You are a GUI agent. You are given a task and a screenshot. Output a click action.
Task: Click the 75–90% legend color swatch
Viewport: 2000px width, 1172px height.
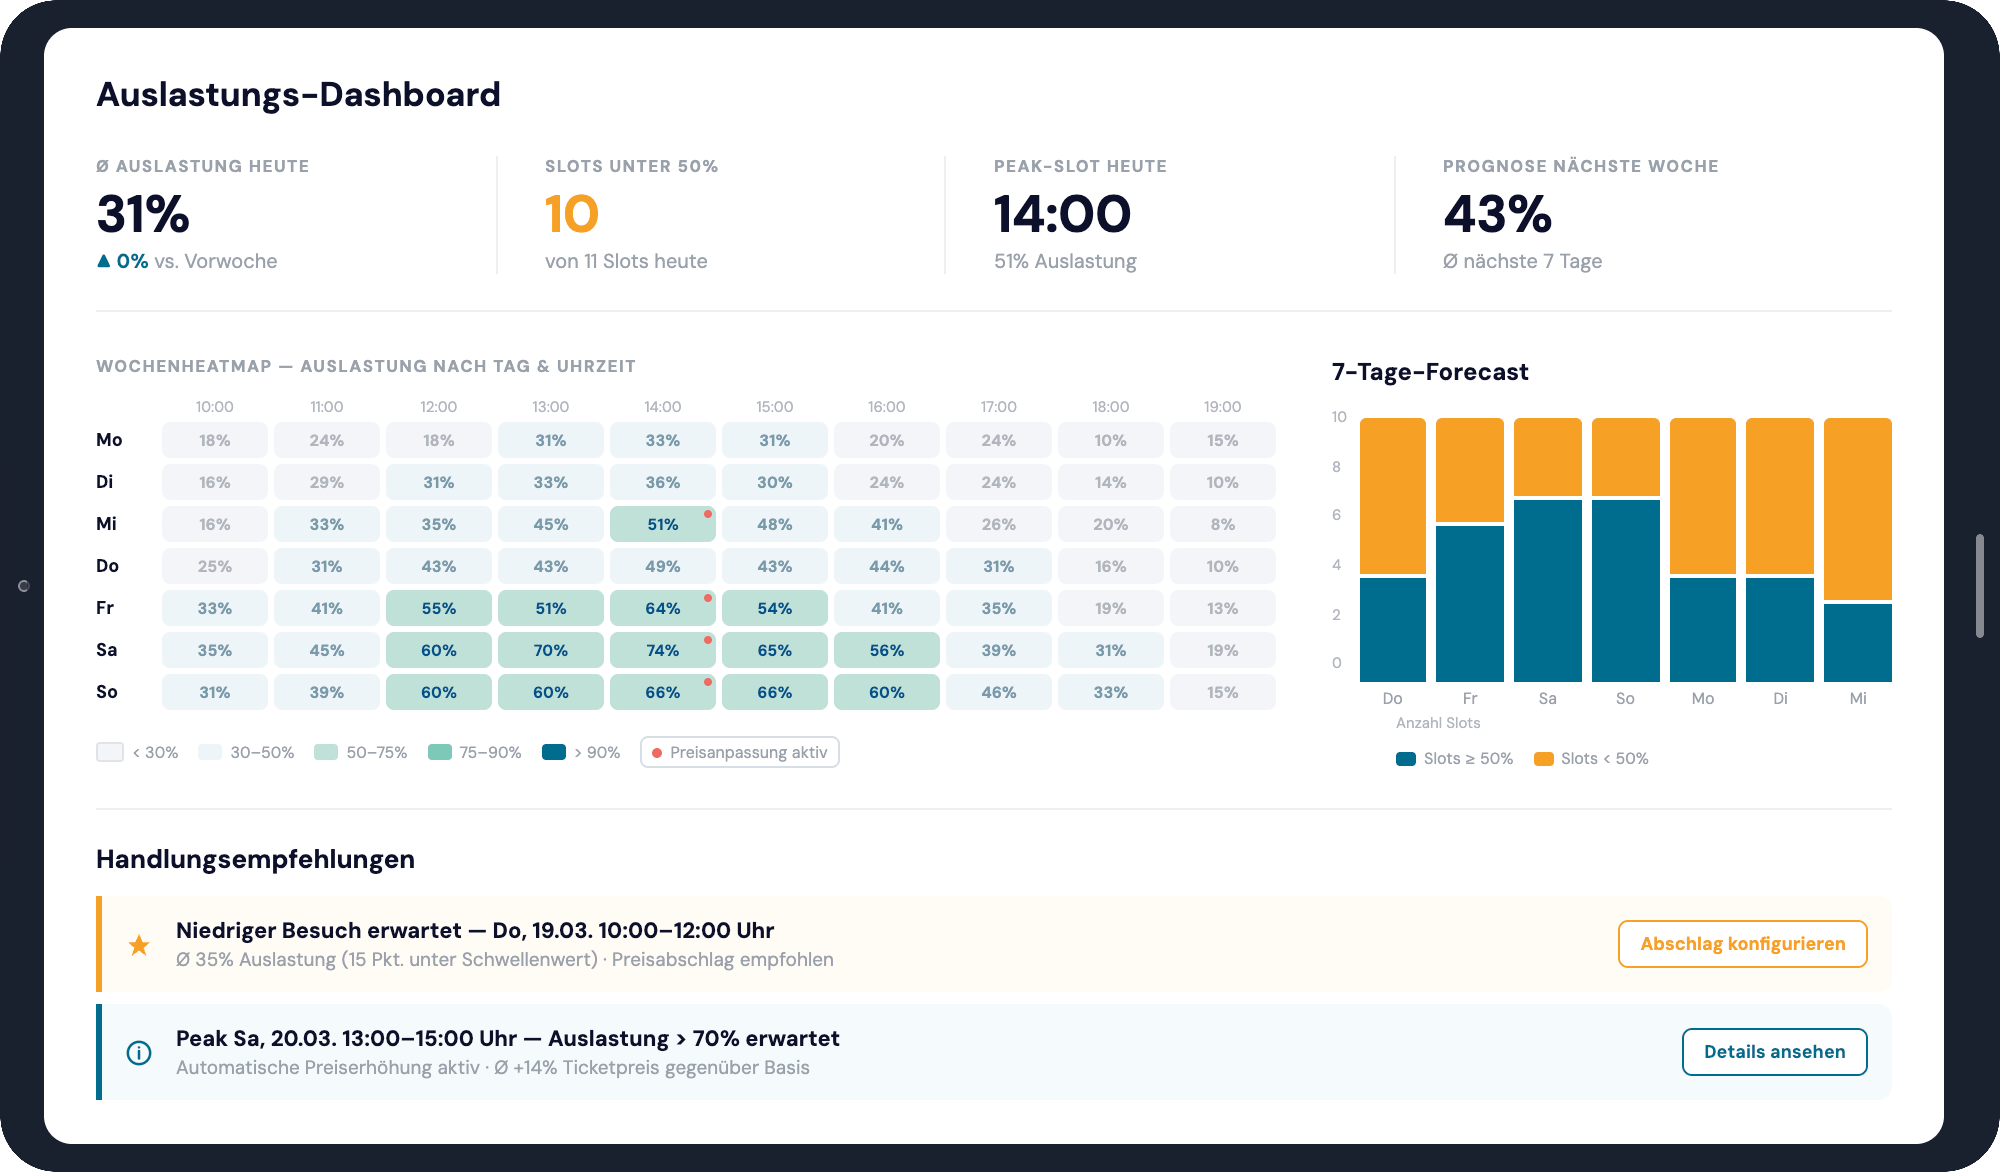click(x=440, y=752)
